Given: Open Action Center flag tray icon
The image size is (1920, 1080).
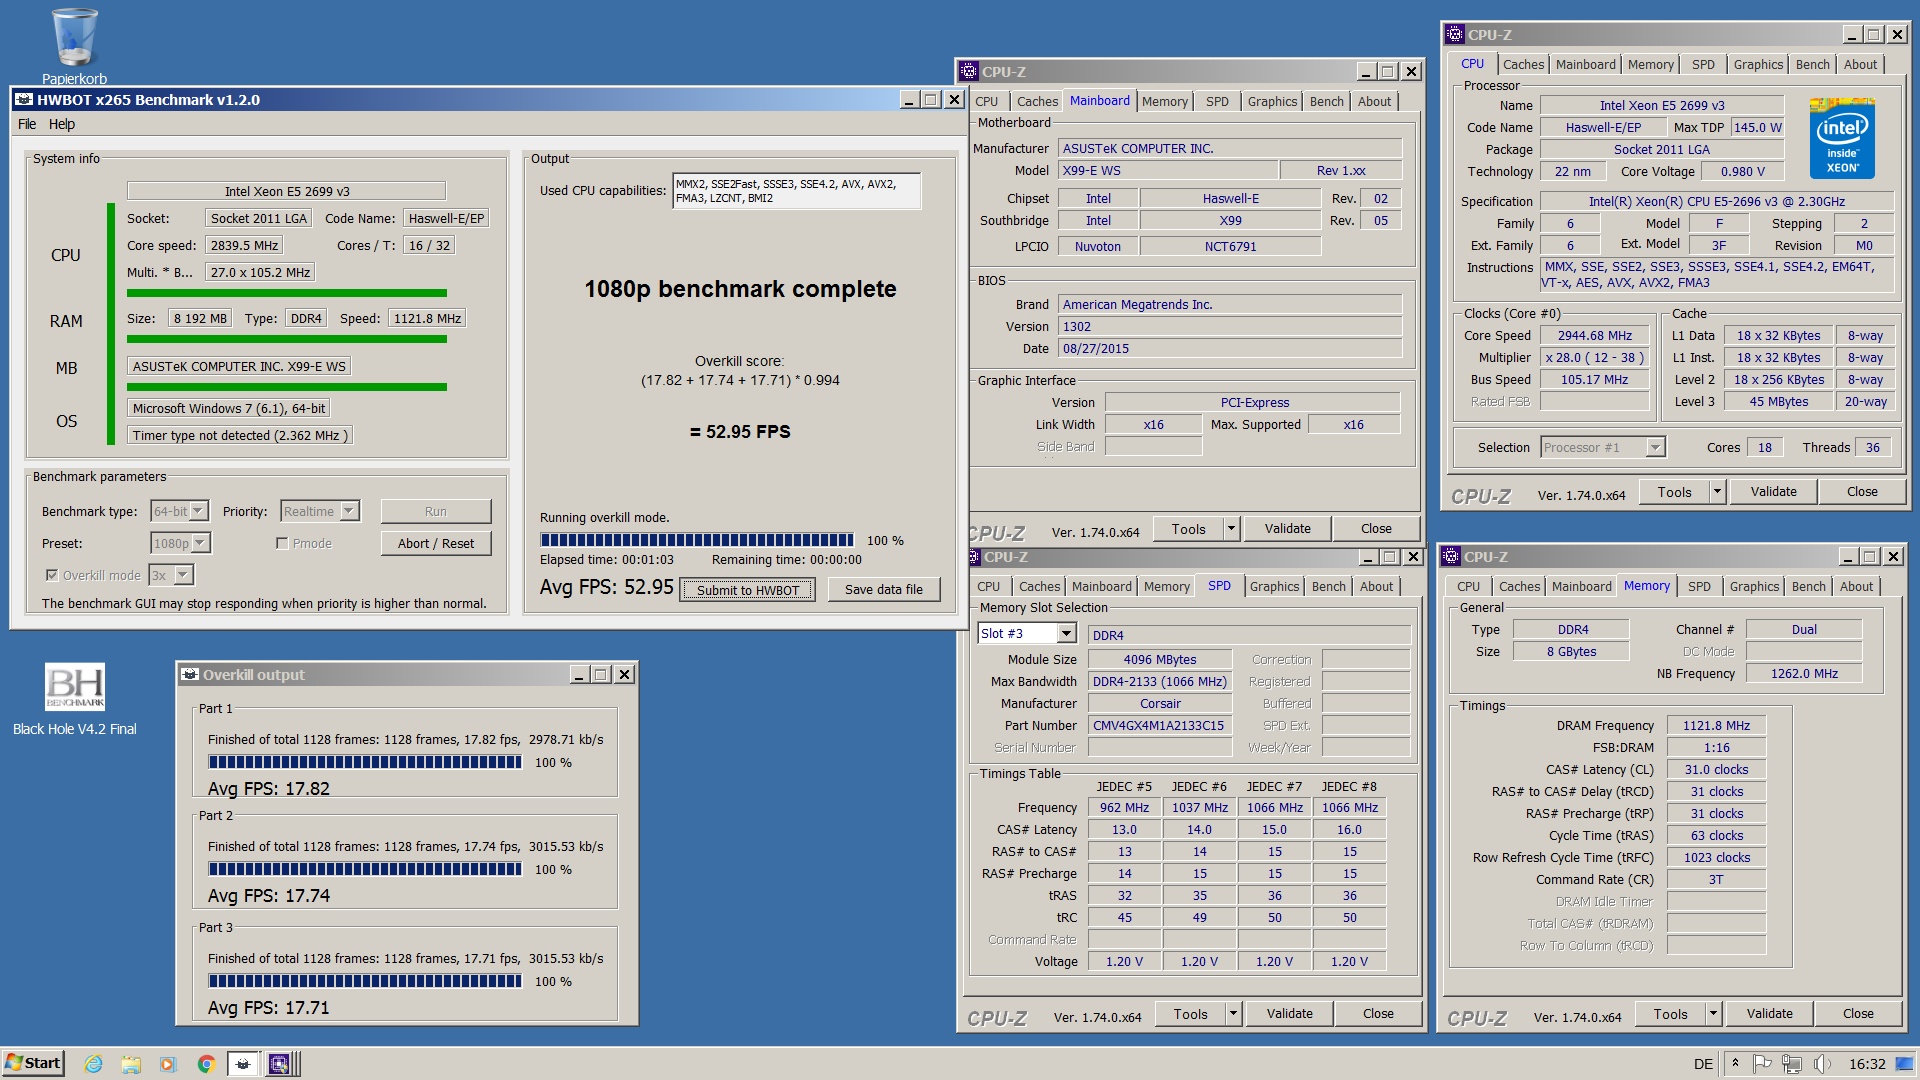Looking at the screenshot, I should (1762, 1063).
